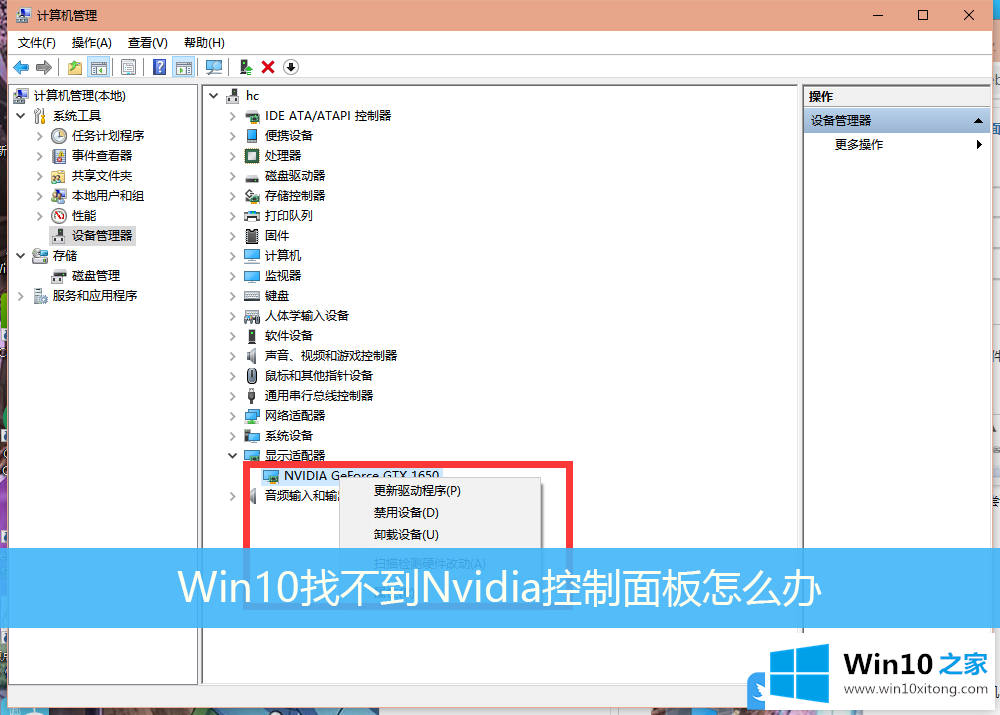
Task: Click the Properties toolbar icon
Action: coord(128,67)
